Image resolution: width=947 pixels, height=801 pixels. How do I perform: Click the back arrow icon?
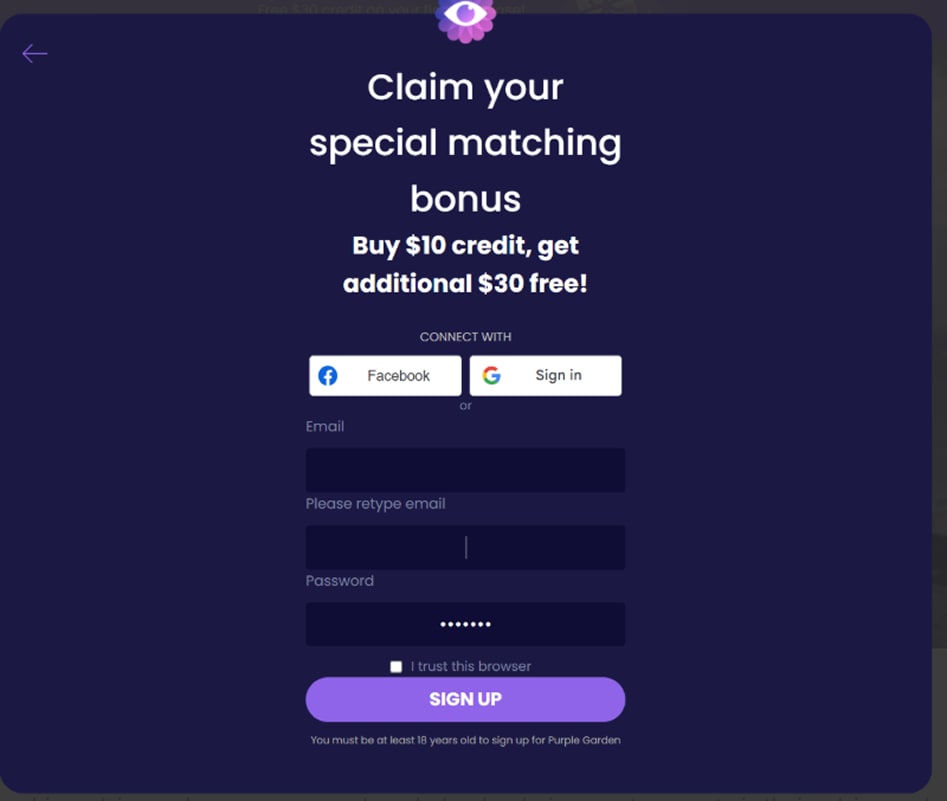[x=34, y=54]
